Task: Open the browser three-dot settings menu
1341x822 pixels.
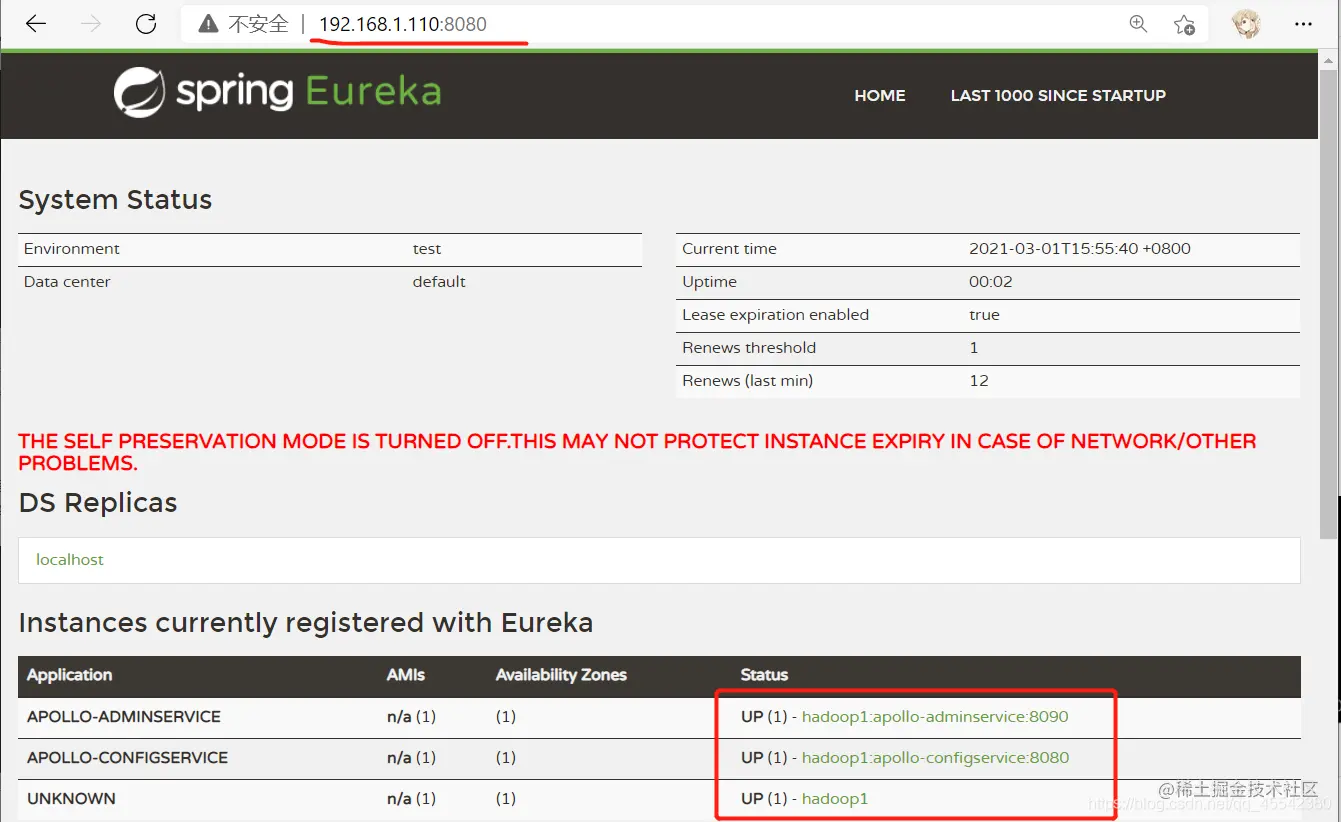Action: pos(1303,24)
